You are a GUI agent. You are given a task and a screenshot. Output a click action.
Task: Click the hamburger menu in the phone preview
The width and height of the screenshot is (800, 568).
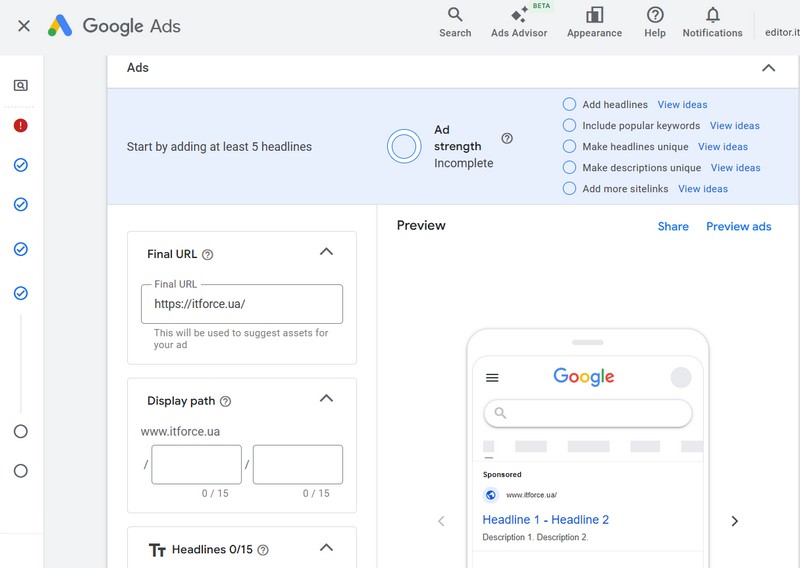coord(492,378)
